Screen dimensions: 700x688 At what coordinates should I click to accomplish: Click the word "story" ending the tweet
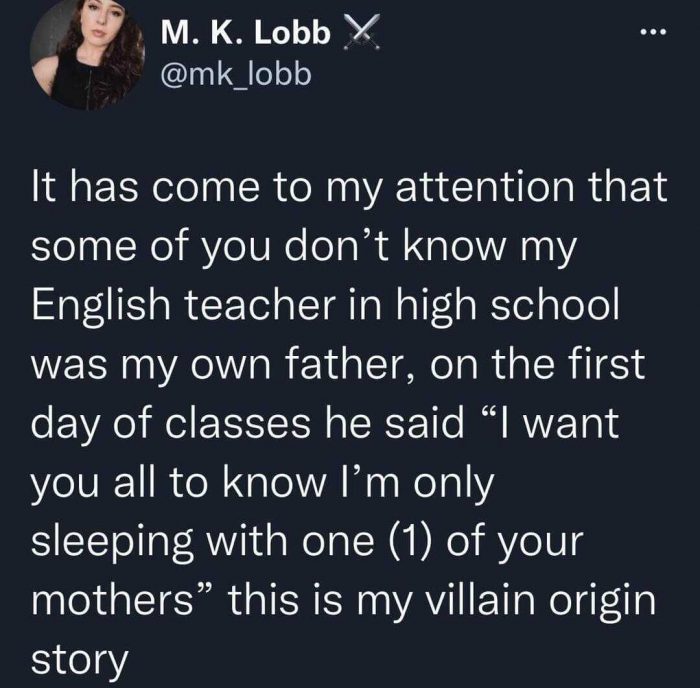pyautogui.click(x=80, y=660)
